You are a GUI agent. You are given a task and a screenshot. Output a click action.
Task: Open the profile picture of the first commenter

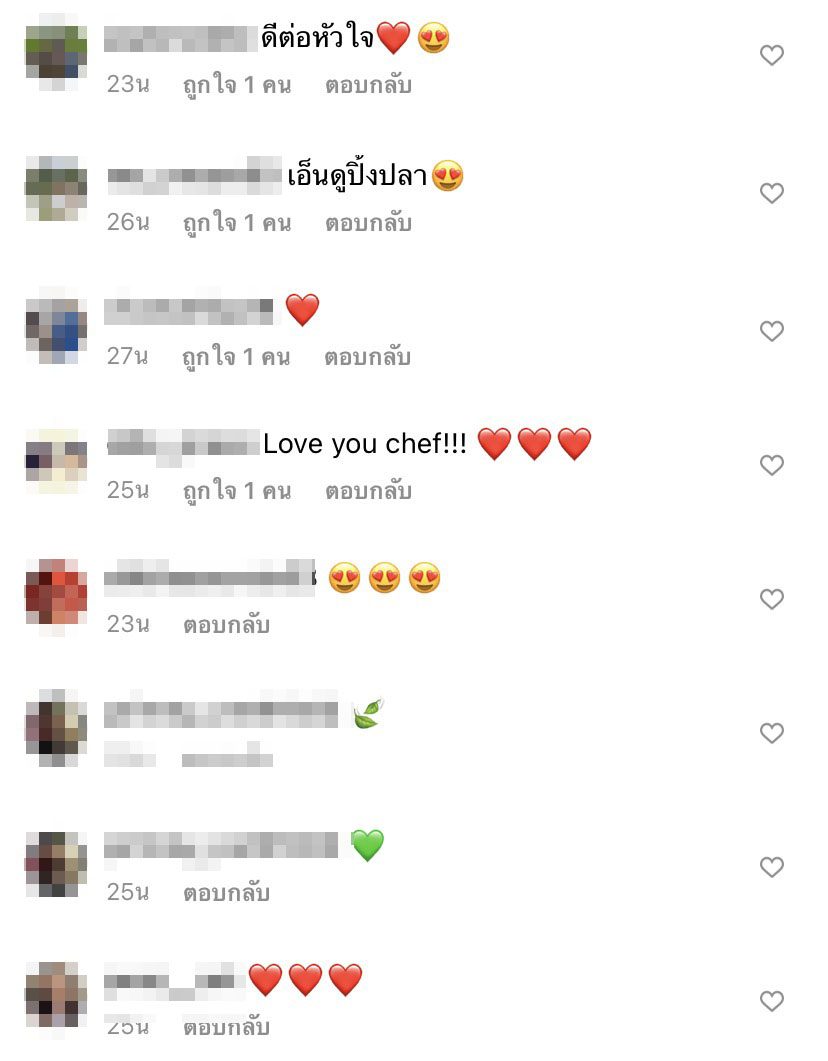(56, 53)
